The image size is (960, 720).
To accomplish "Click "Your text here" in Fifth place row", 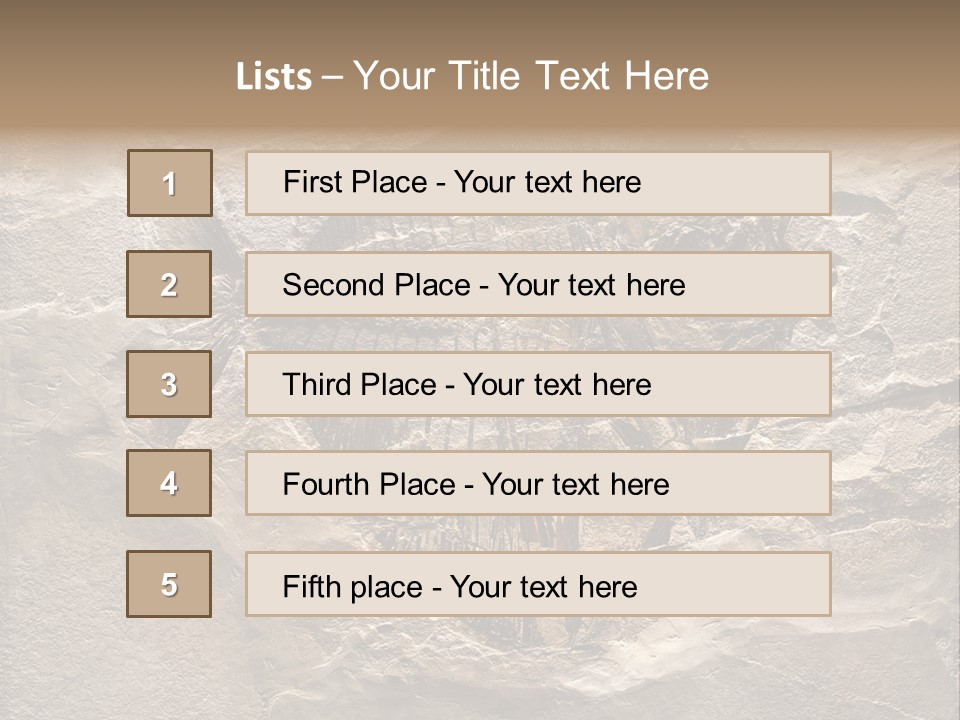I will point(543,586).
